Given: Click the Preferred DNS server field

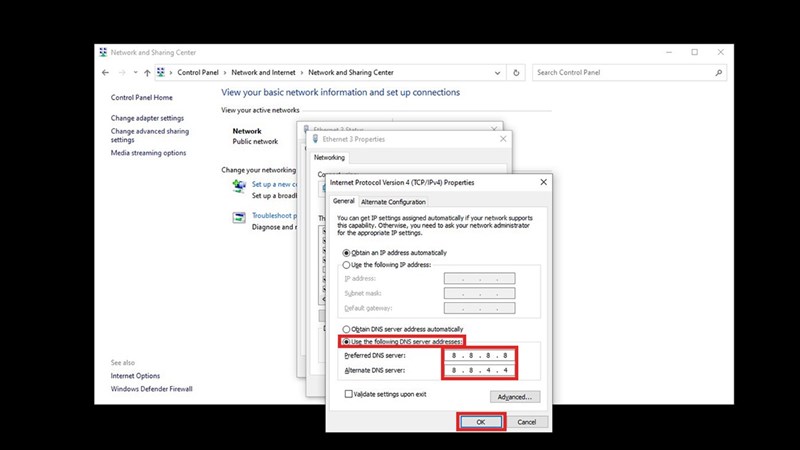Looking at the screenshot, I should pos(480,356).
